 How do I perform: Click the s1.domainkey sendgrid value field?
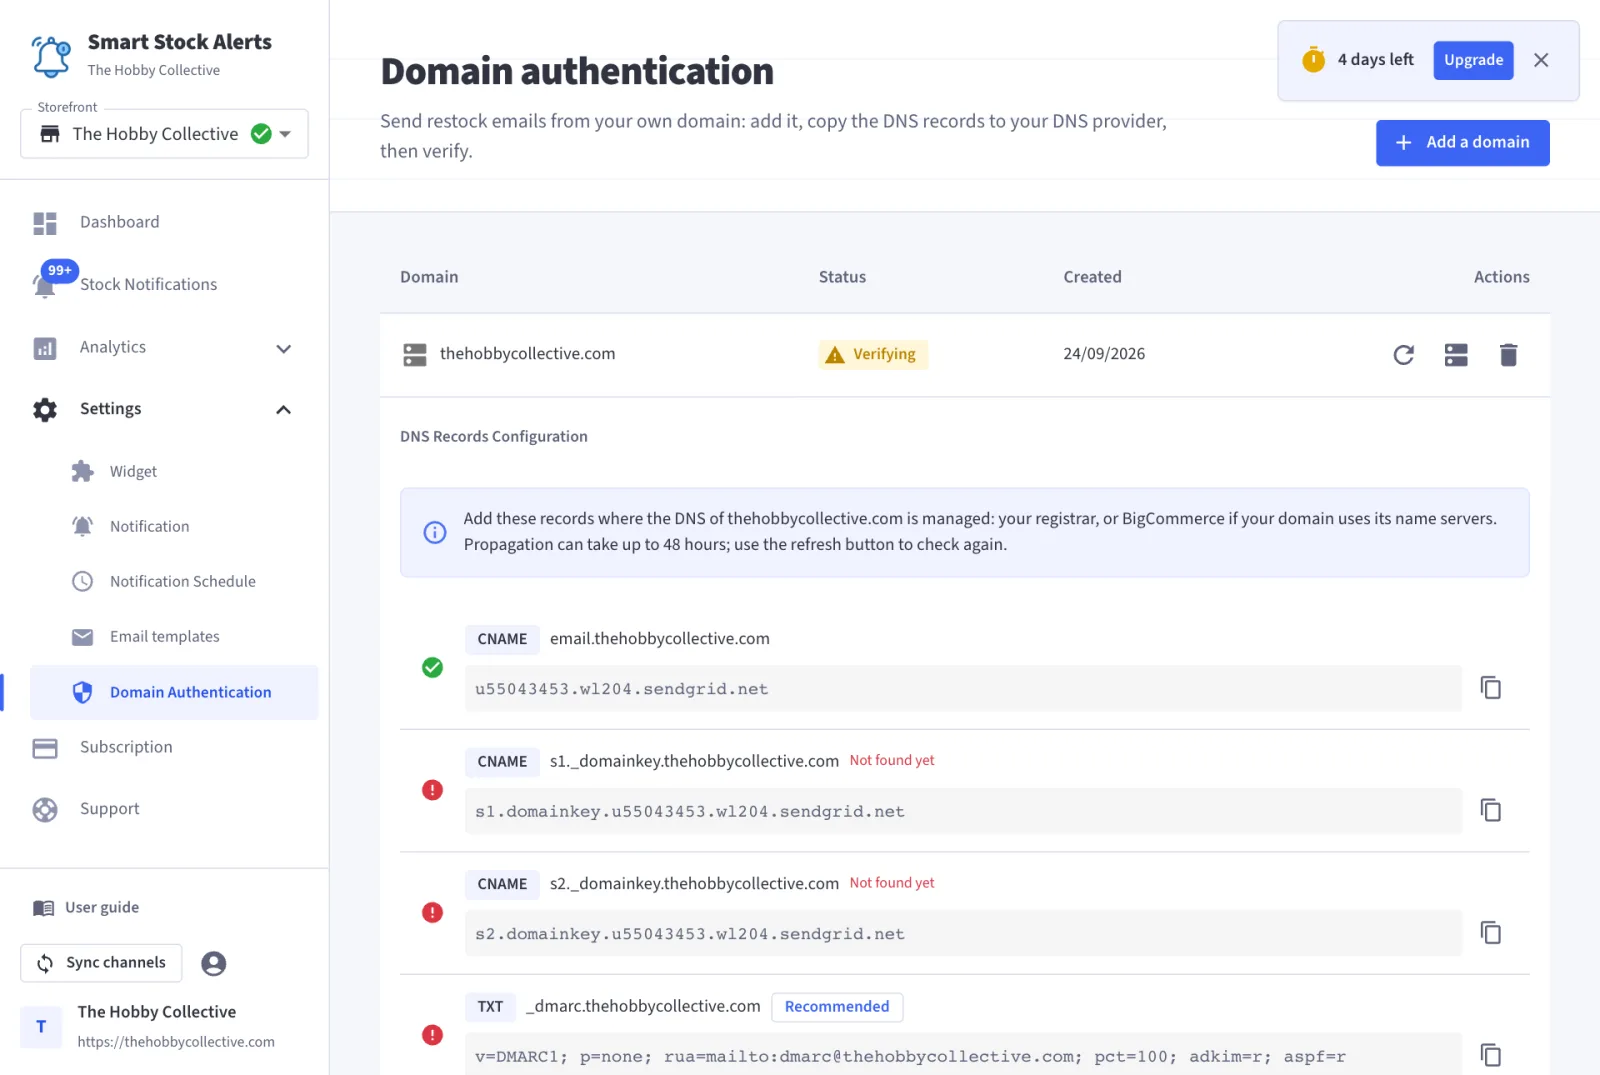pos(963,811)
